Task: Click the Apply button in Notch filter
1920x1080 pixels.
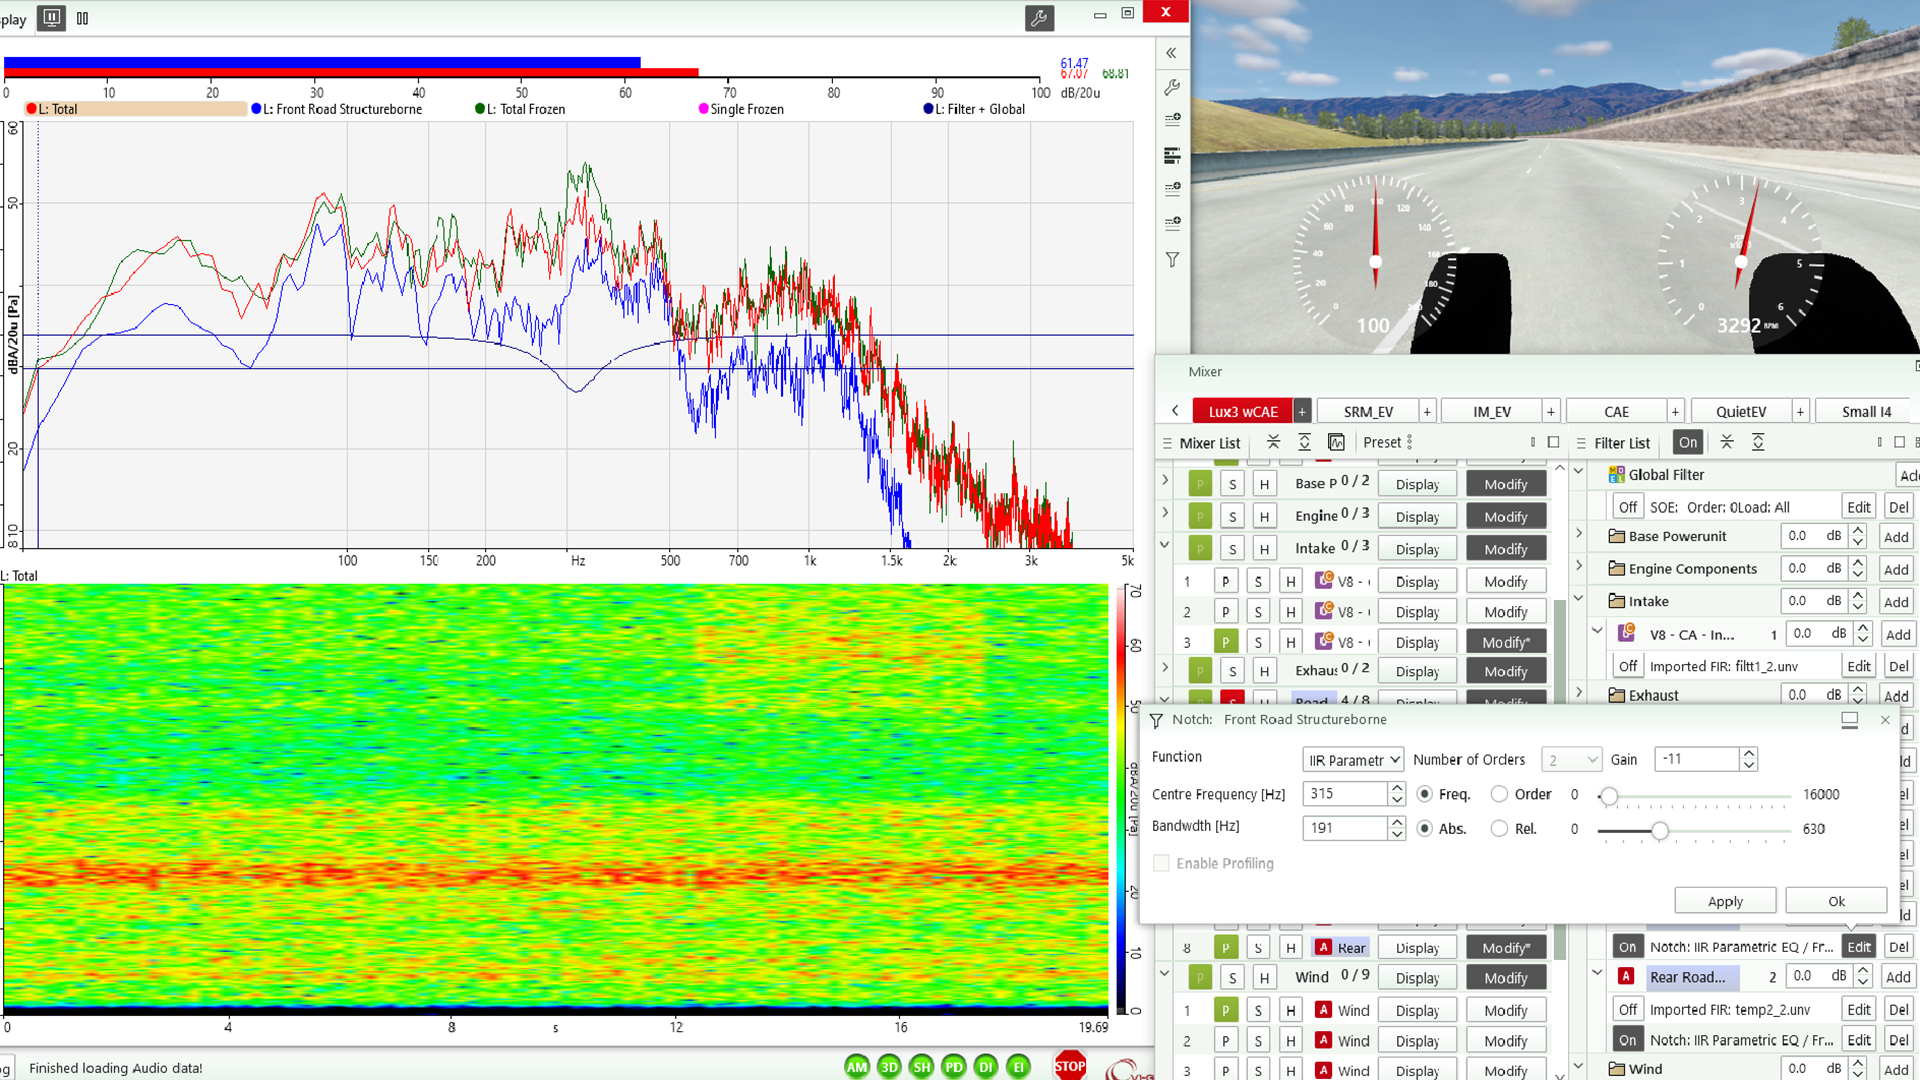Action: (1724, 901)
